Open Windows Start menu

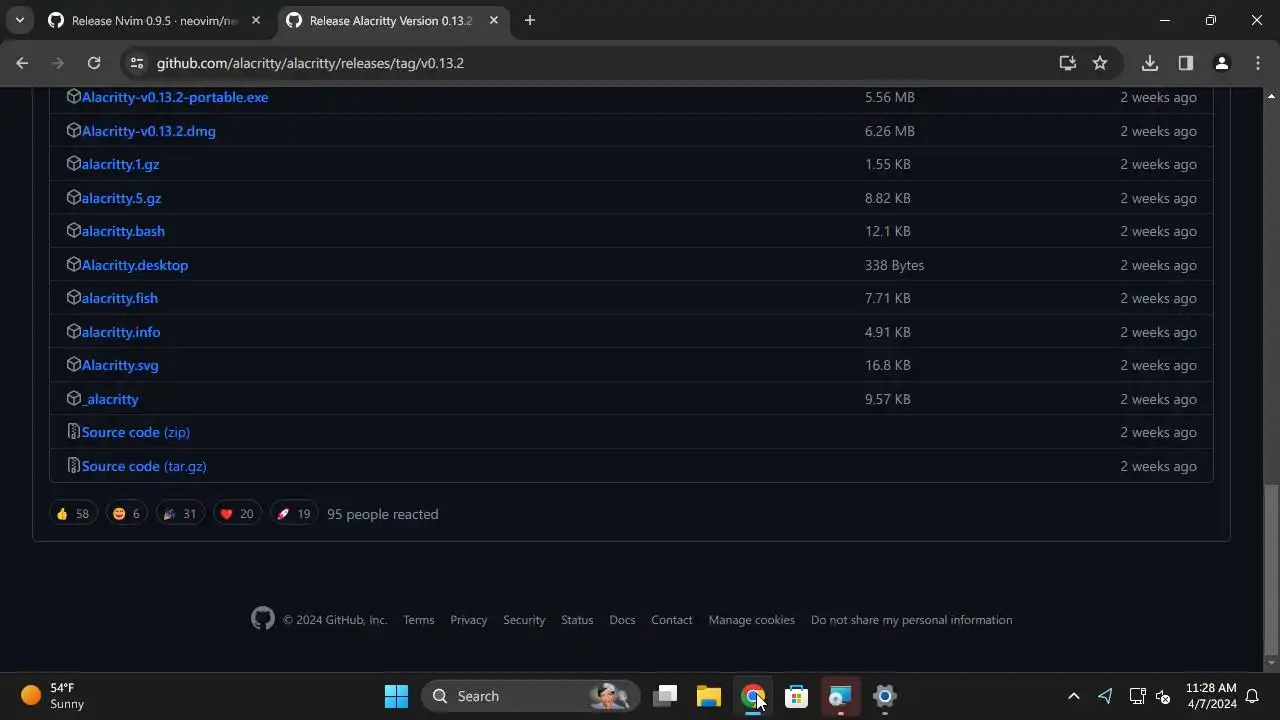pyautogui.click(x=396, y=696)
